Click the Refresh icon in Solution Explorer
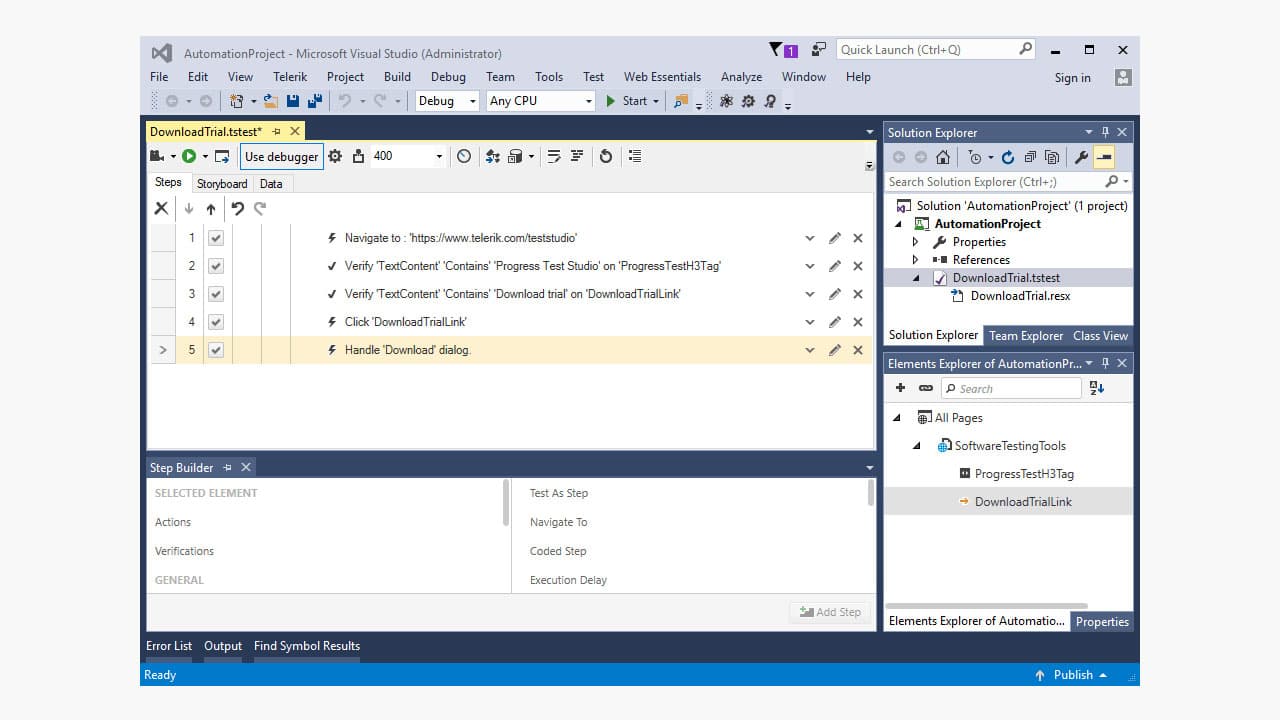The width and height of the screenshot is (1280, 720). 1008,158
